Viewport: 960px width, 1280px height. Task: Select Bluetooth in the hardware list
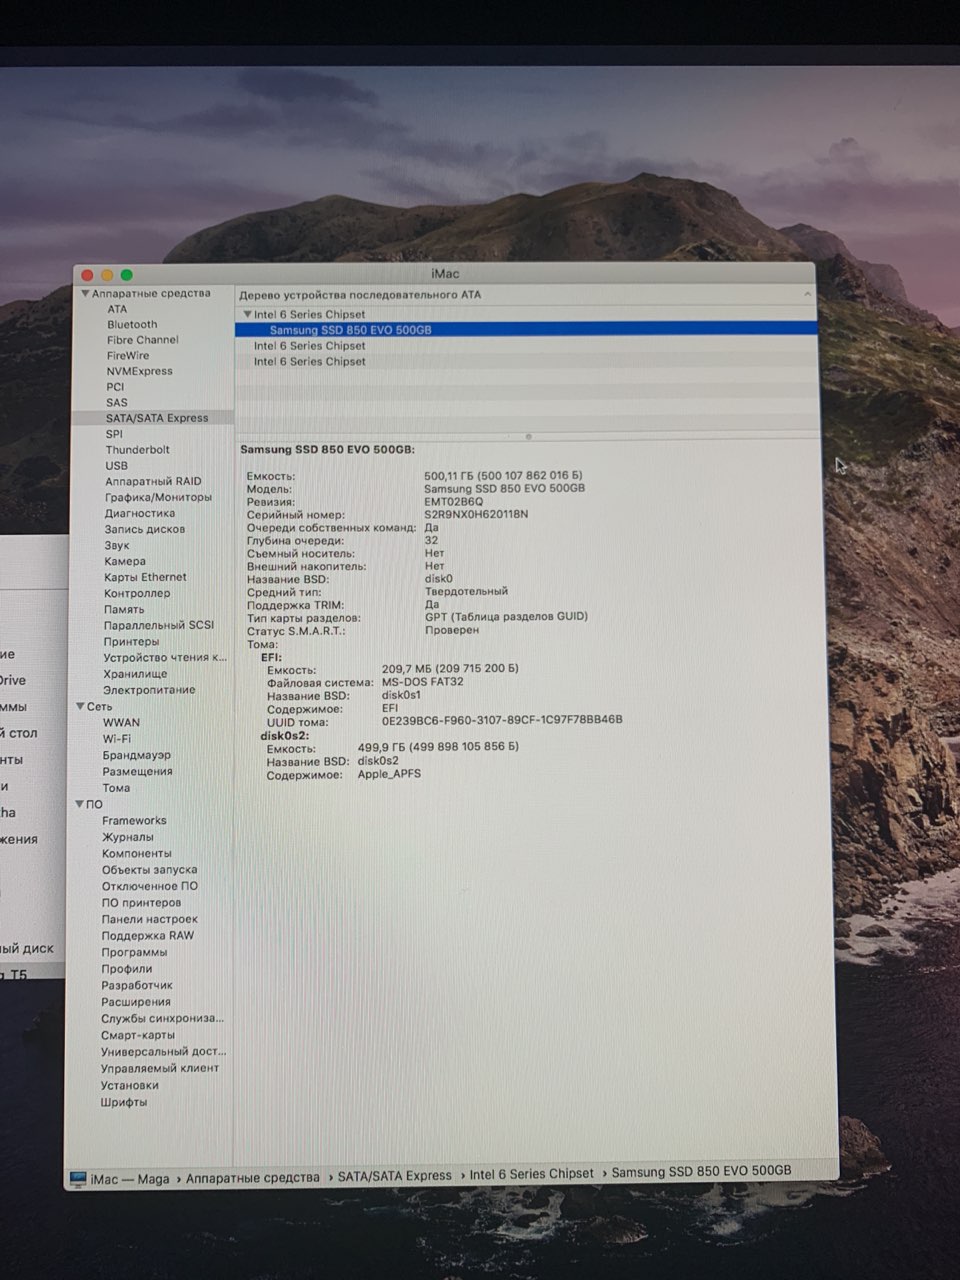click(132, 325)
